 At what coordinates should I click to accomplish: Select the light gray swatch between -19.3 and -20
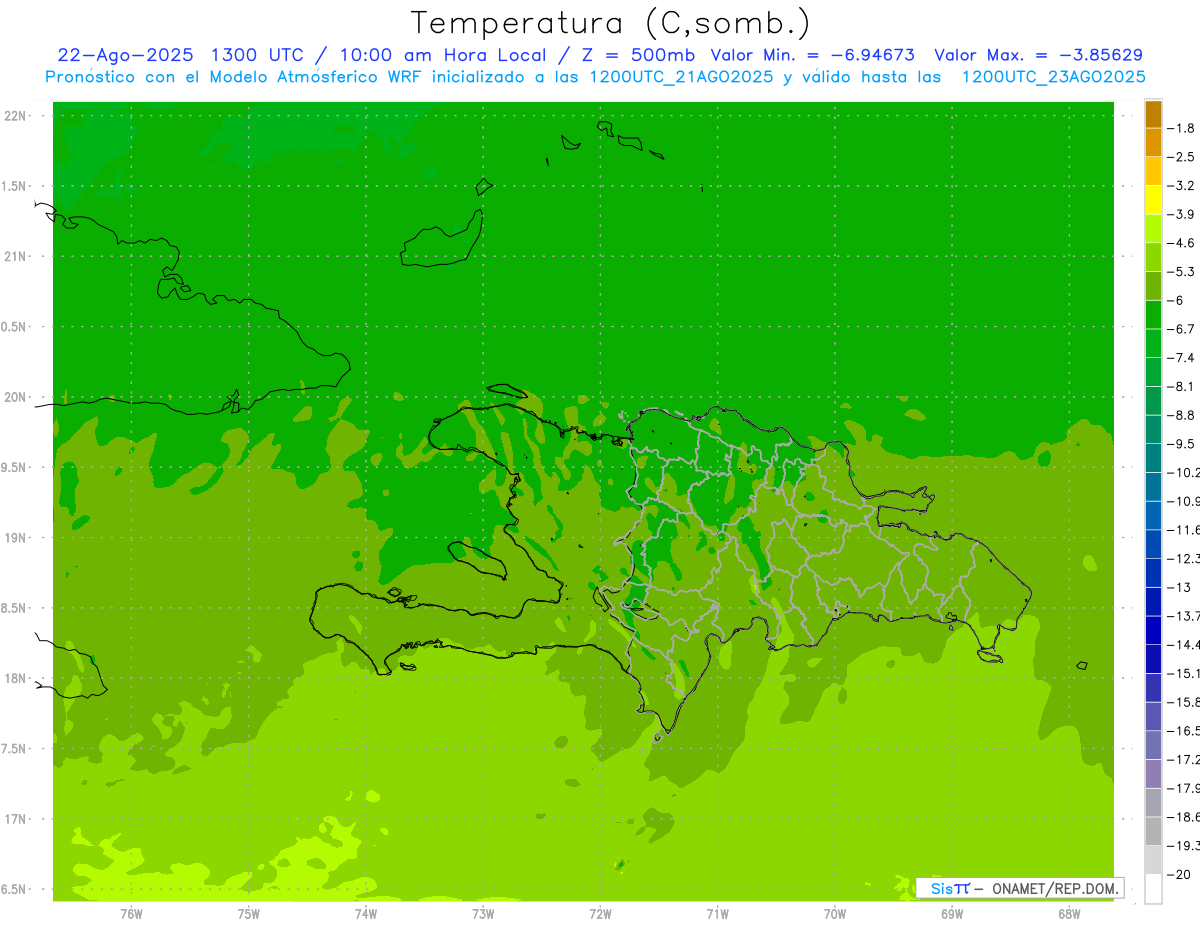[x=1154, y=860]
